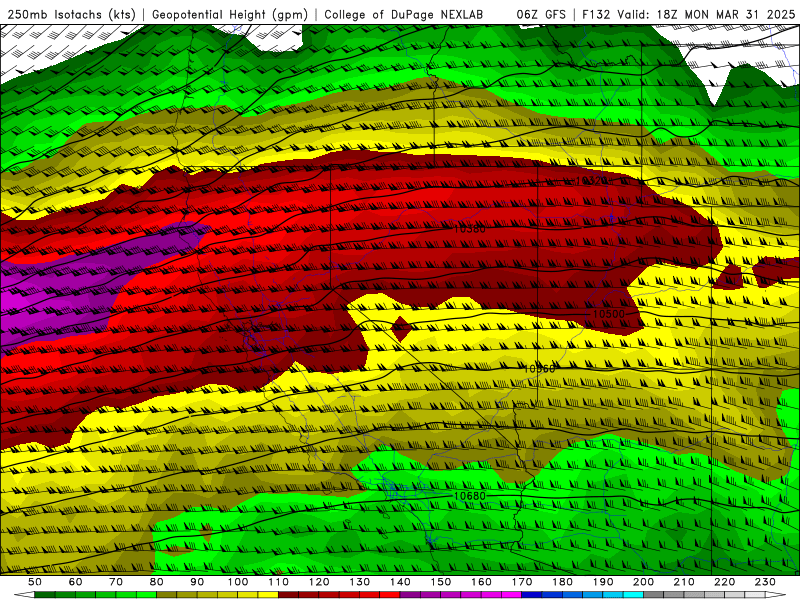Click the 150 value on the color scale

pos(441,582)
